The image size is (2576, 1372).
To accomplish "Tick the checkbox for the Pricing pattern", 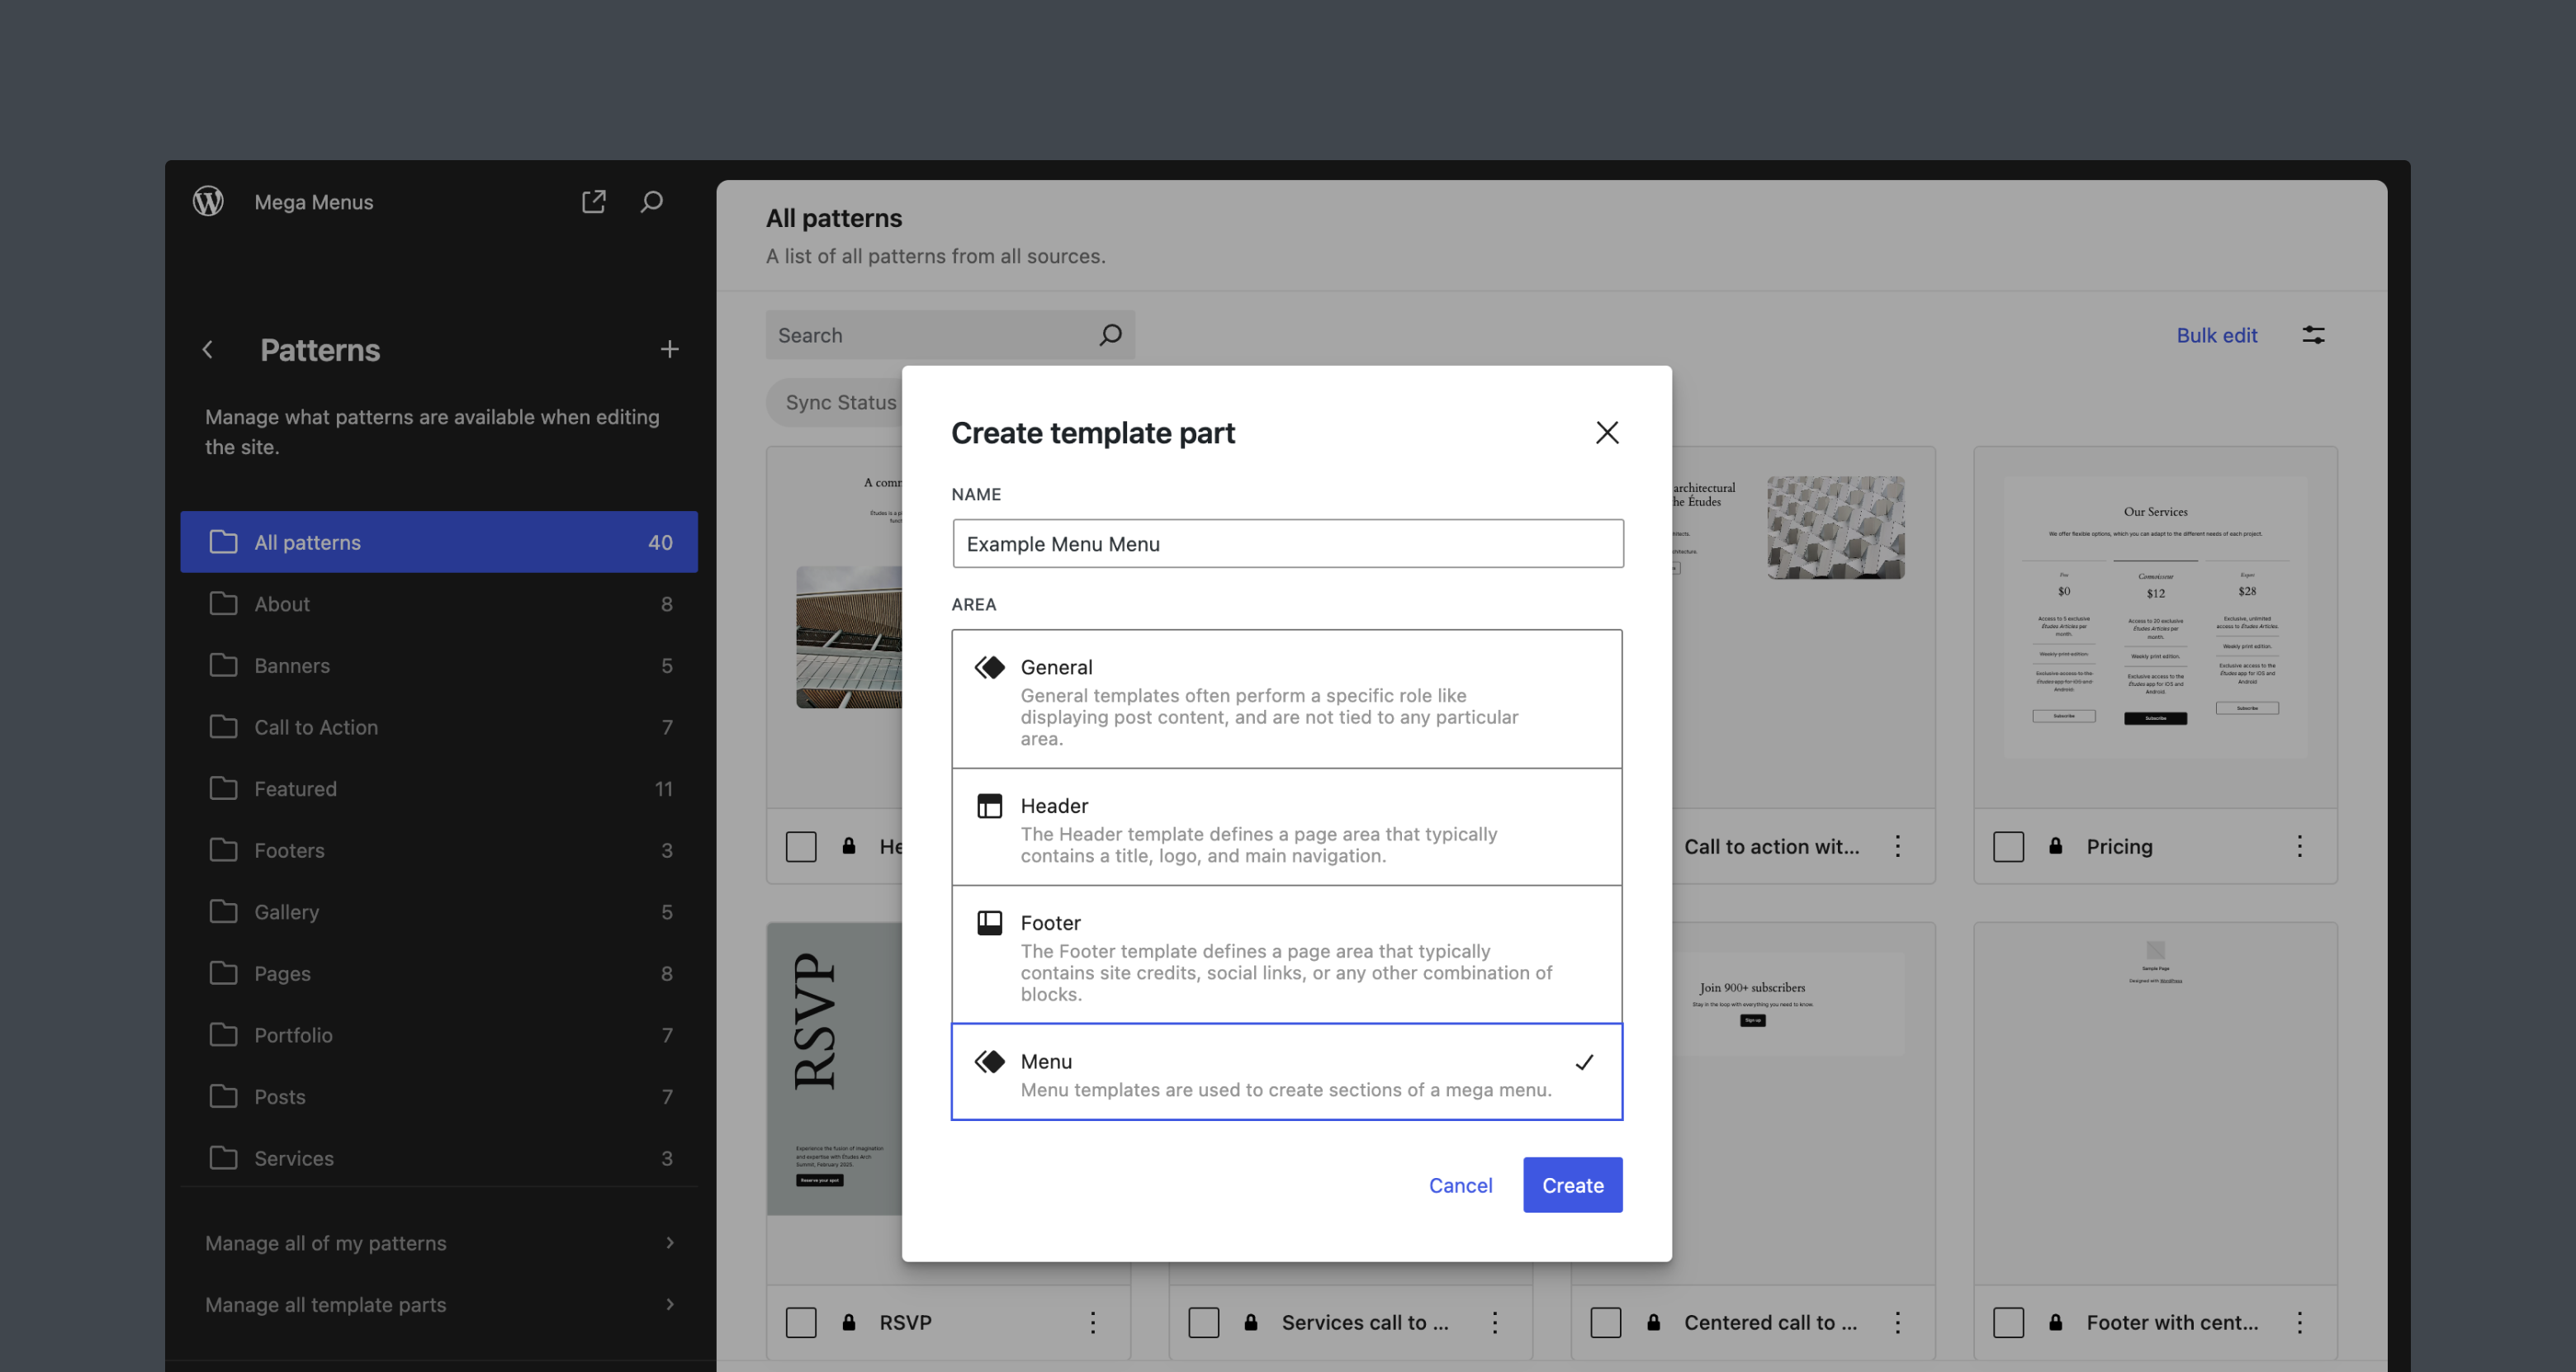I will 2008,846.
